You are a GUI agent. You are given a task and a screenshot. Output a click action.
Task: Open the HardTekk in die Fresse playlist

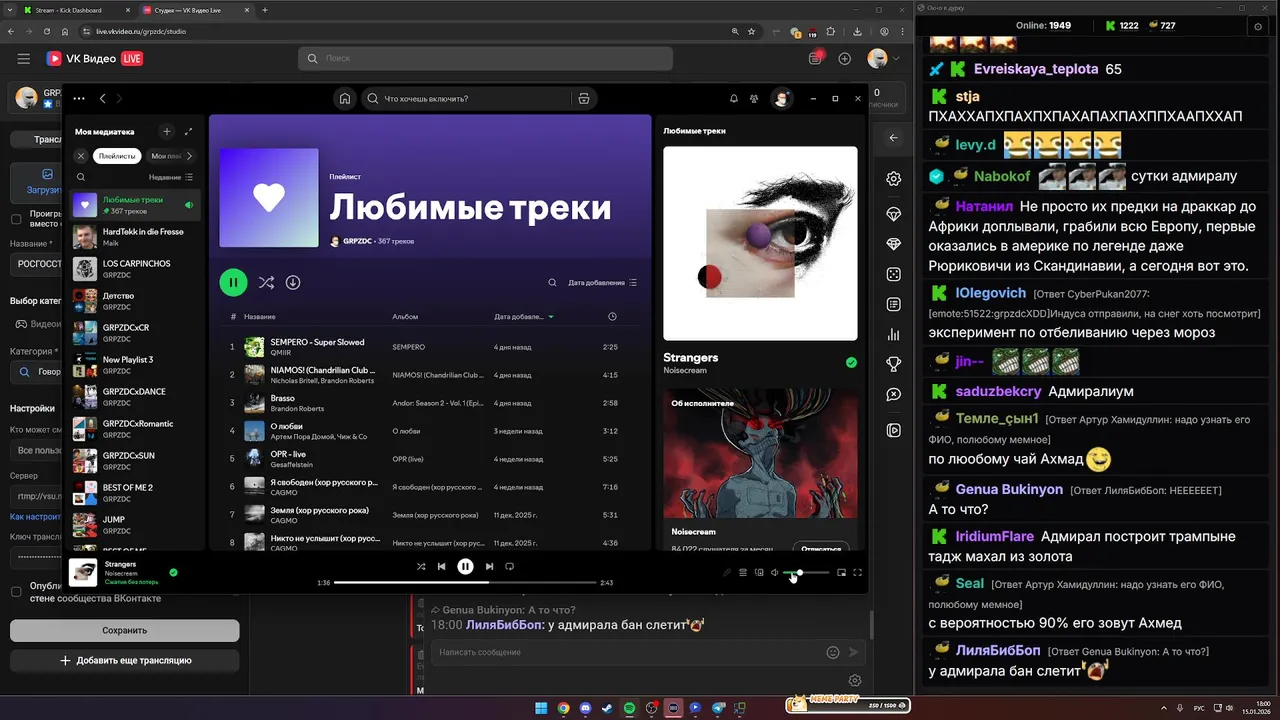tap(135, 237)
